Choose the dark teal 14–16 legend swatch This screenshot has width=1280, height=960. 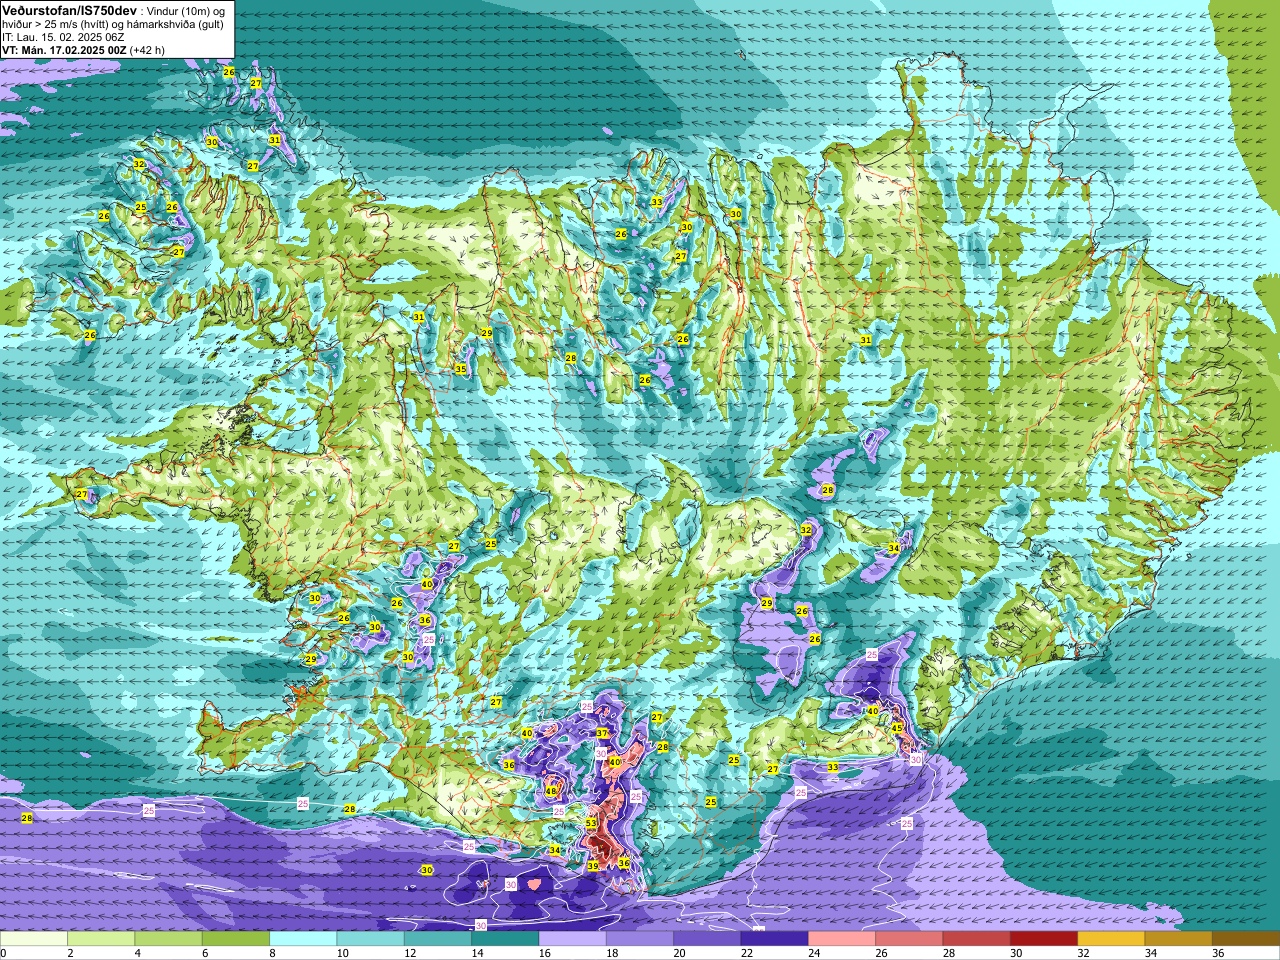point(505,939)
